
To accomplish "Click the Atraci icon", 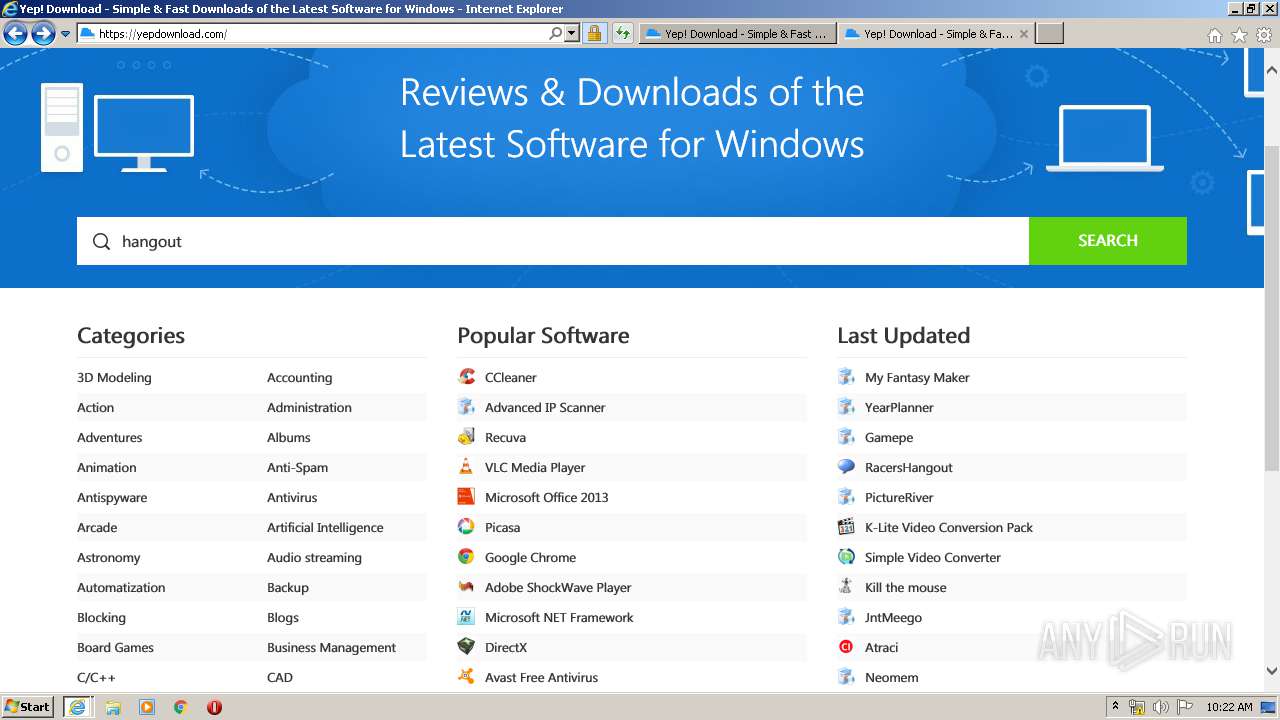I will (846, 647).
